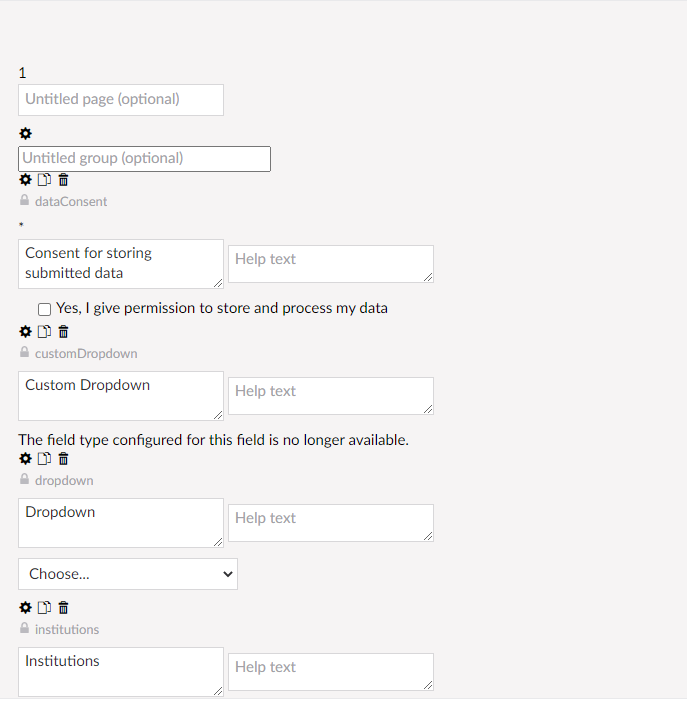Click Help text box next to Institutions
Screen dimensions: 687x705
331,672
